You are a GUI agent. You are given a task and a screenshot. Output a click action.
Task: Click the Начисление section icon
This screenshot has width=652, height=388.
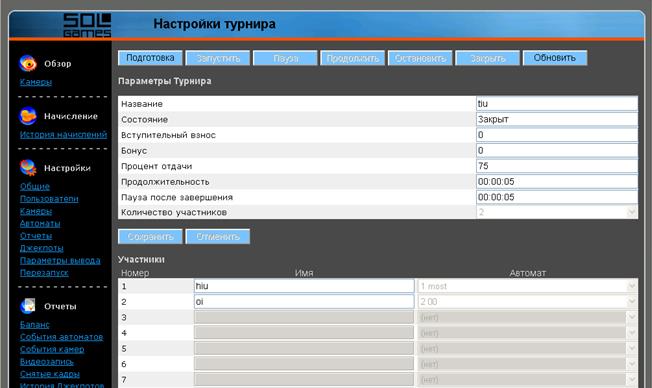click(x=28, y=116)
